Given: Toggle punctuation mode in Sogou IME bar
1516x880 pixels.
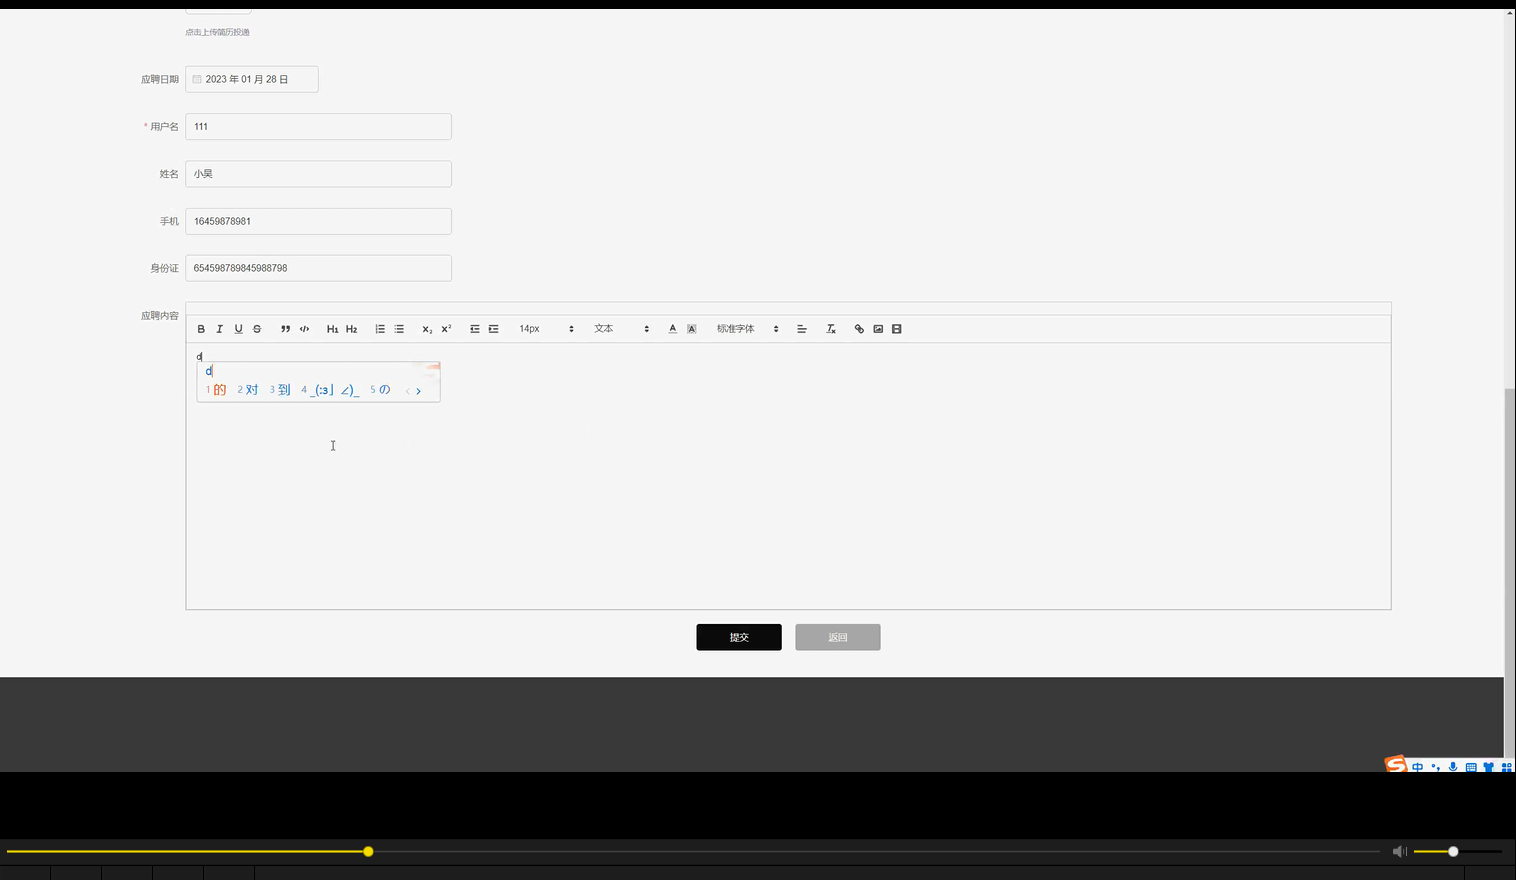Looking at the screenshot, I should [1436, 767].
